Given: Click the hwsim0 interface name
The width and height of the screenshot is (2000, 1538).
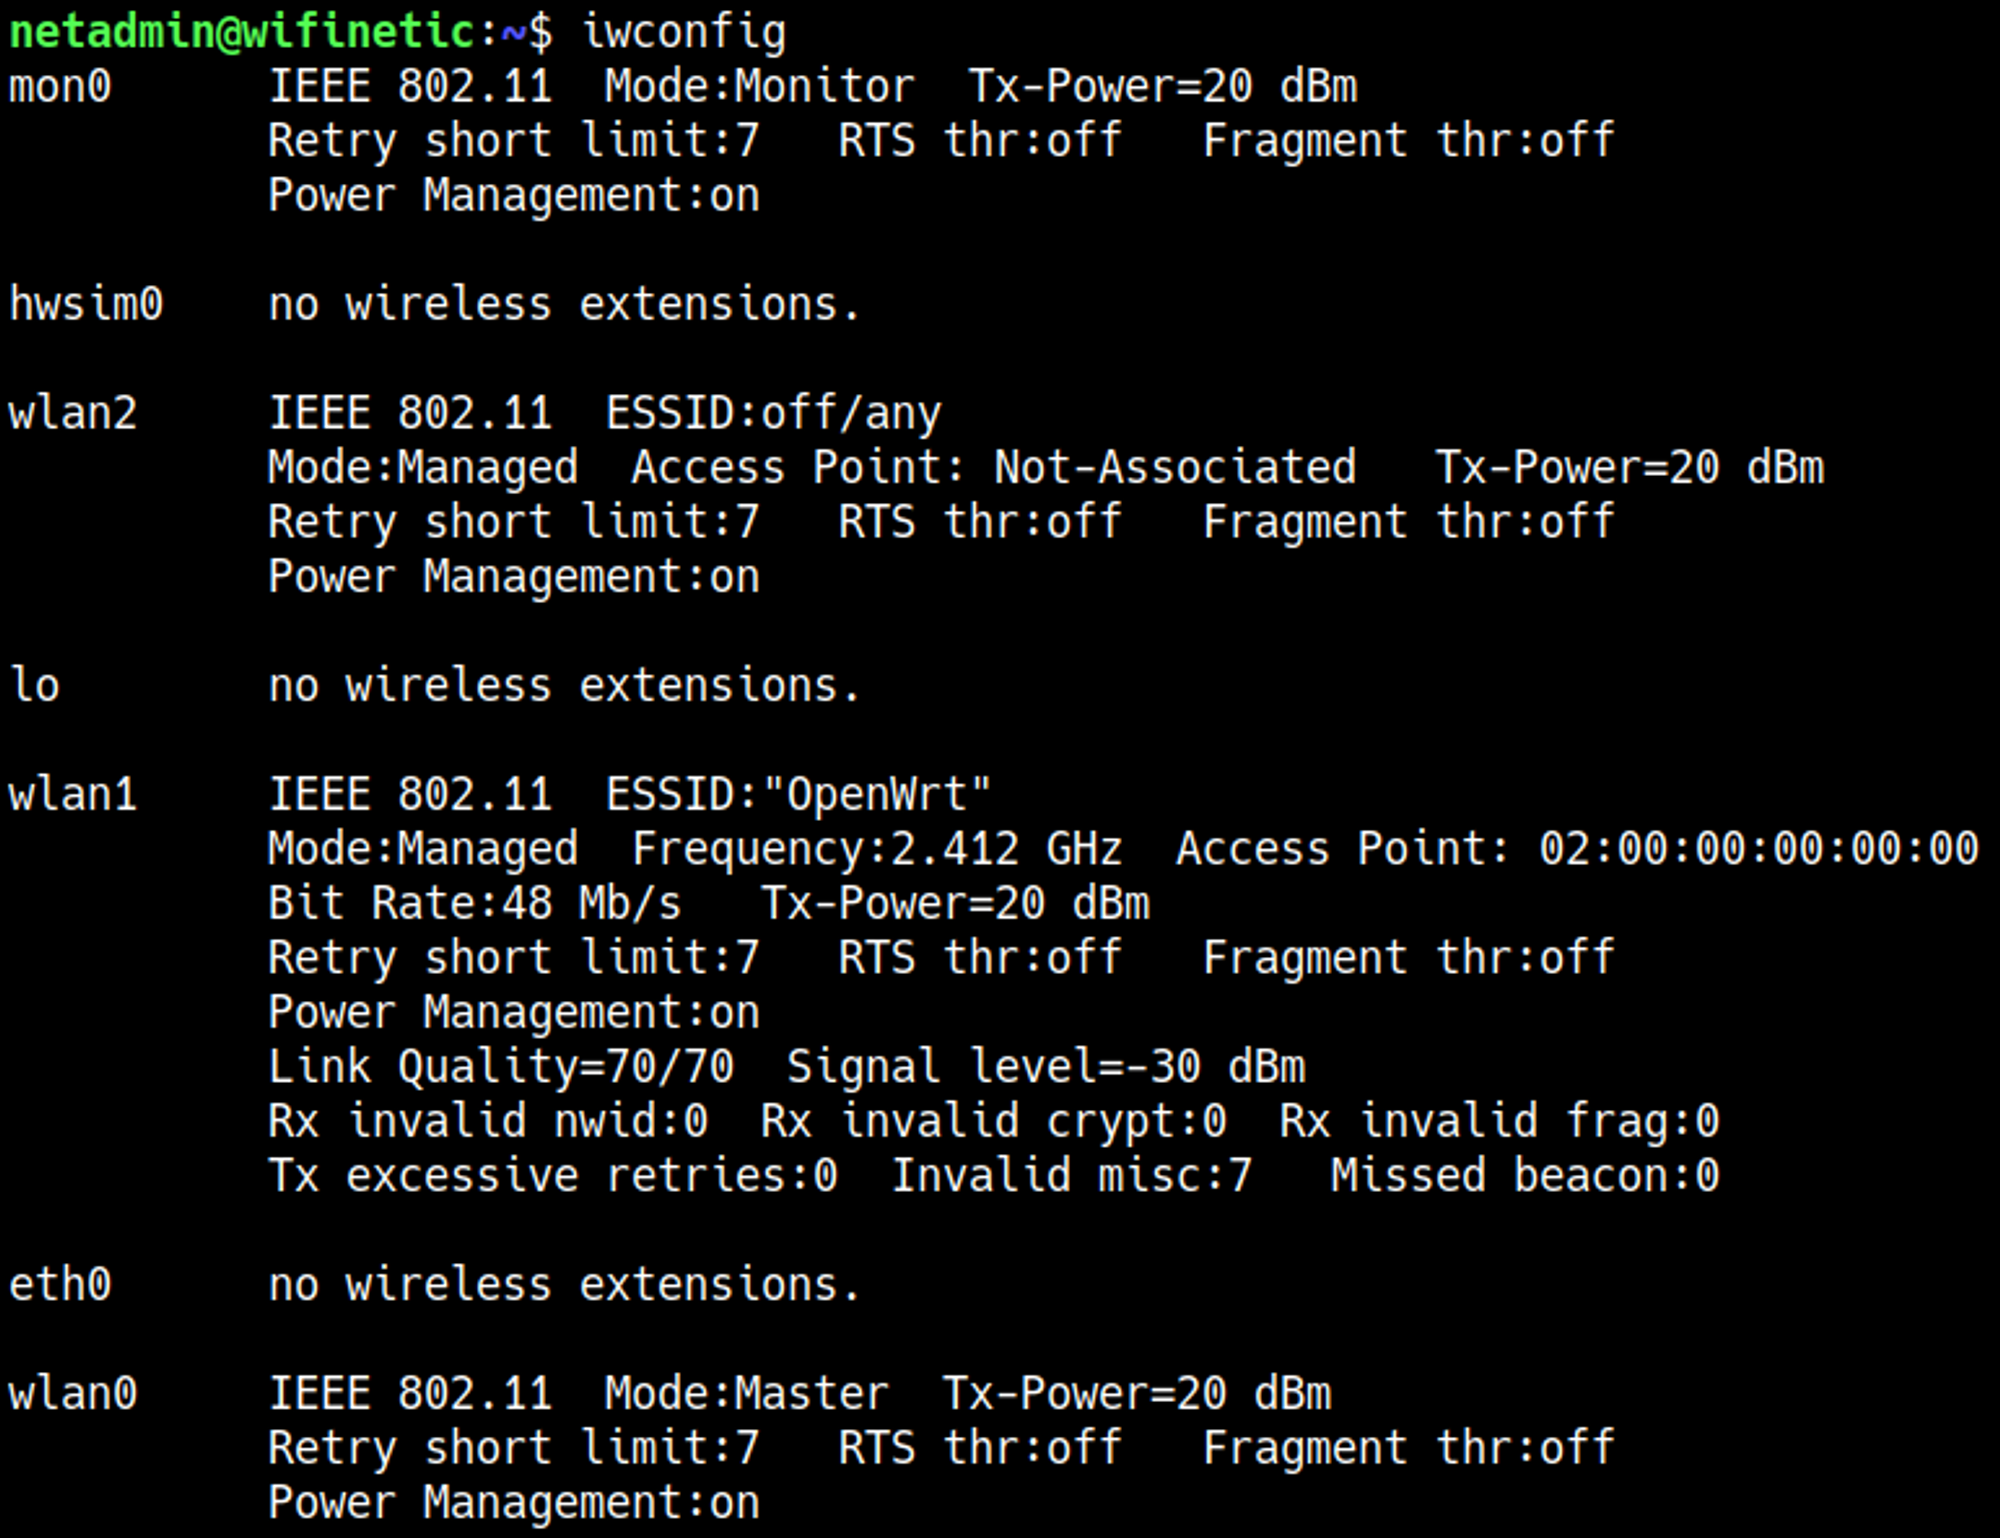Looking at the screenshot, I should point(85,304).
